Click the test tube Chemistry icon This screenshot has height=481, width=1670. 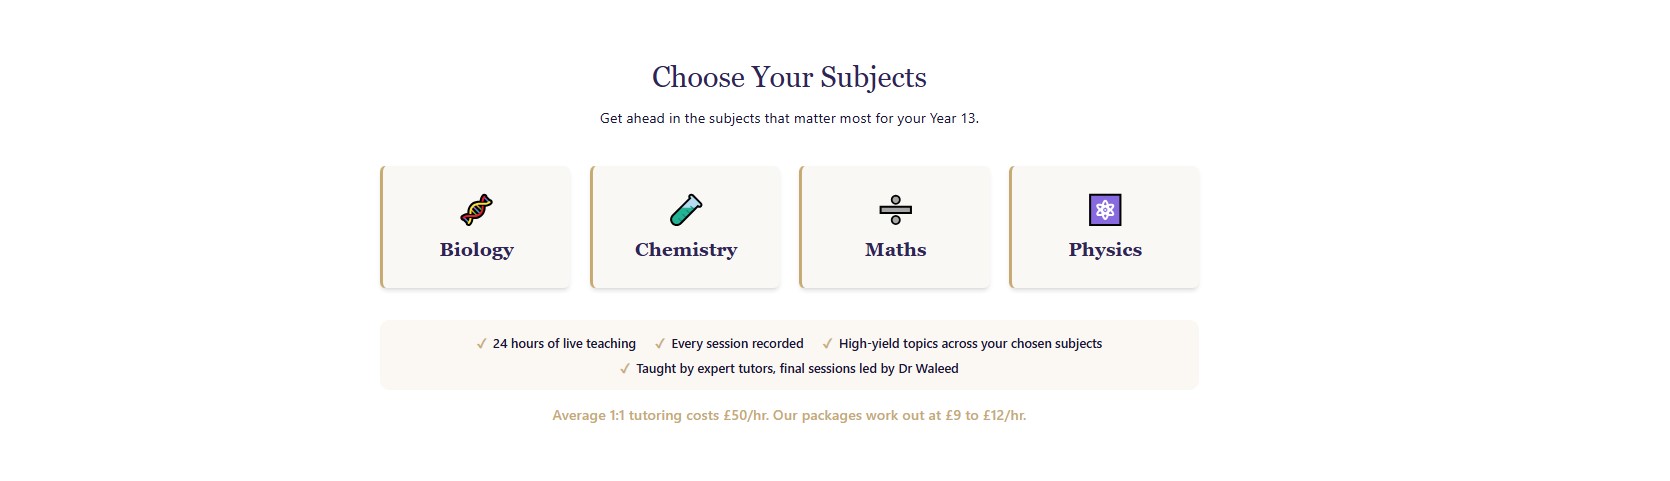tap(686, 210)
